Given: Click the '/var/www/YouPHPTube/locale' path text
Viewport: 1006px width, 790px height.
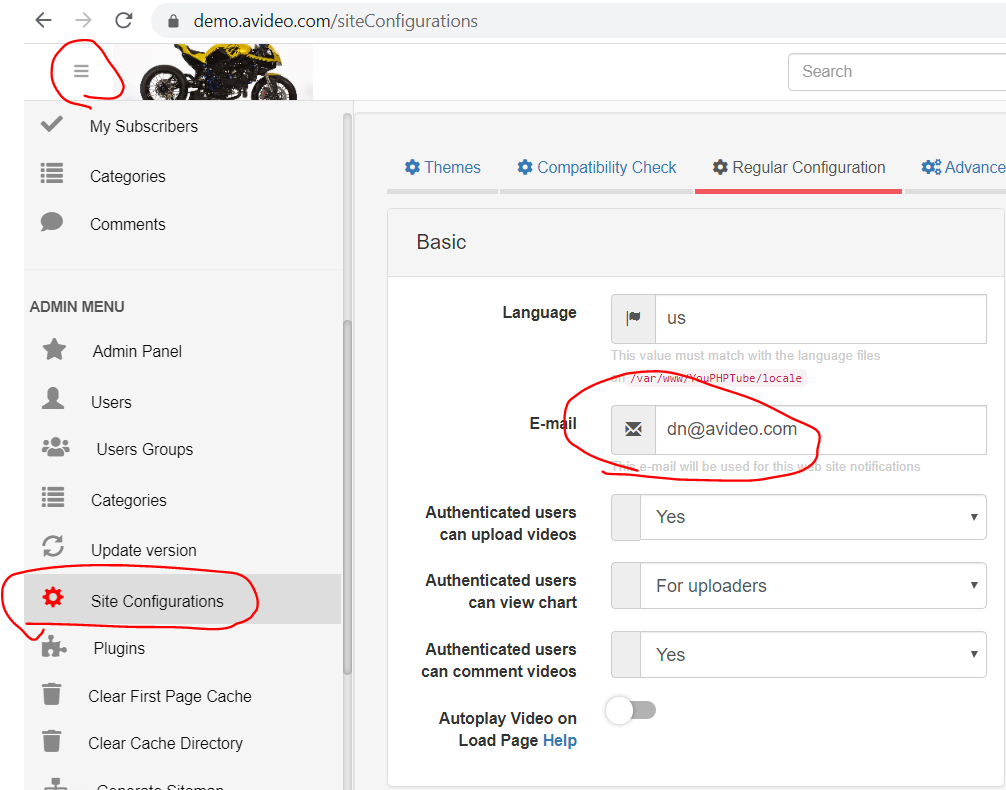Looking at the screenshot, I should pos(716,378).
